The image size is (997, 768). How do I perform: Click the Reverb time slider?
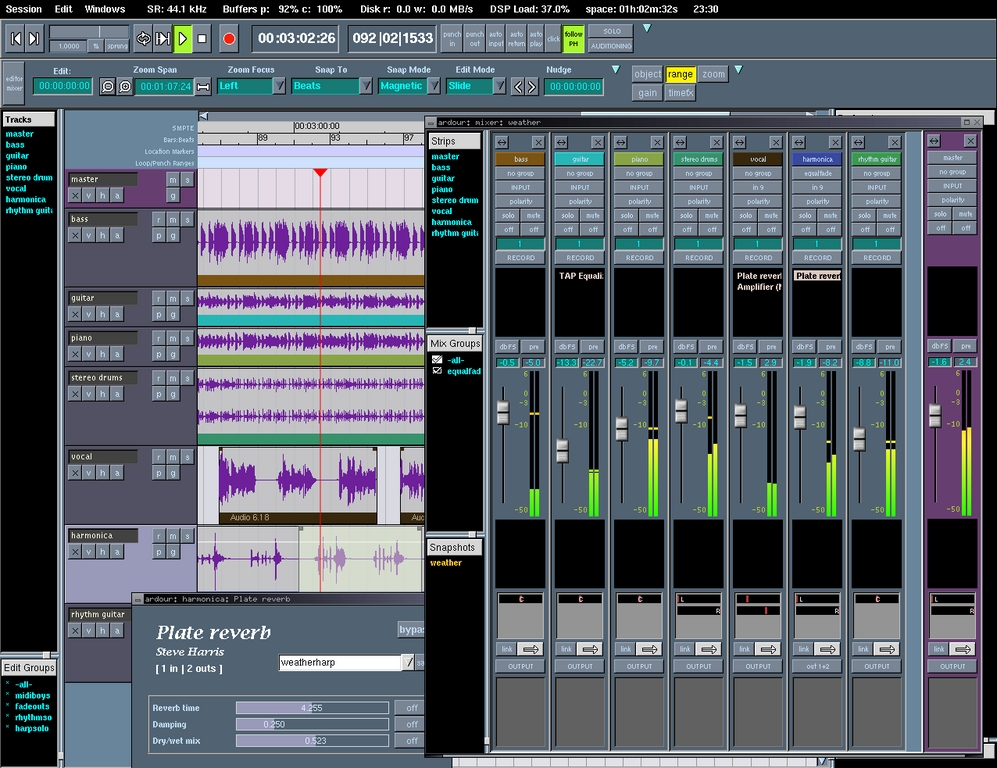(312, 708)
